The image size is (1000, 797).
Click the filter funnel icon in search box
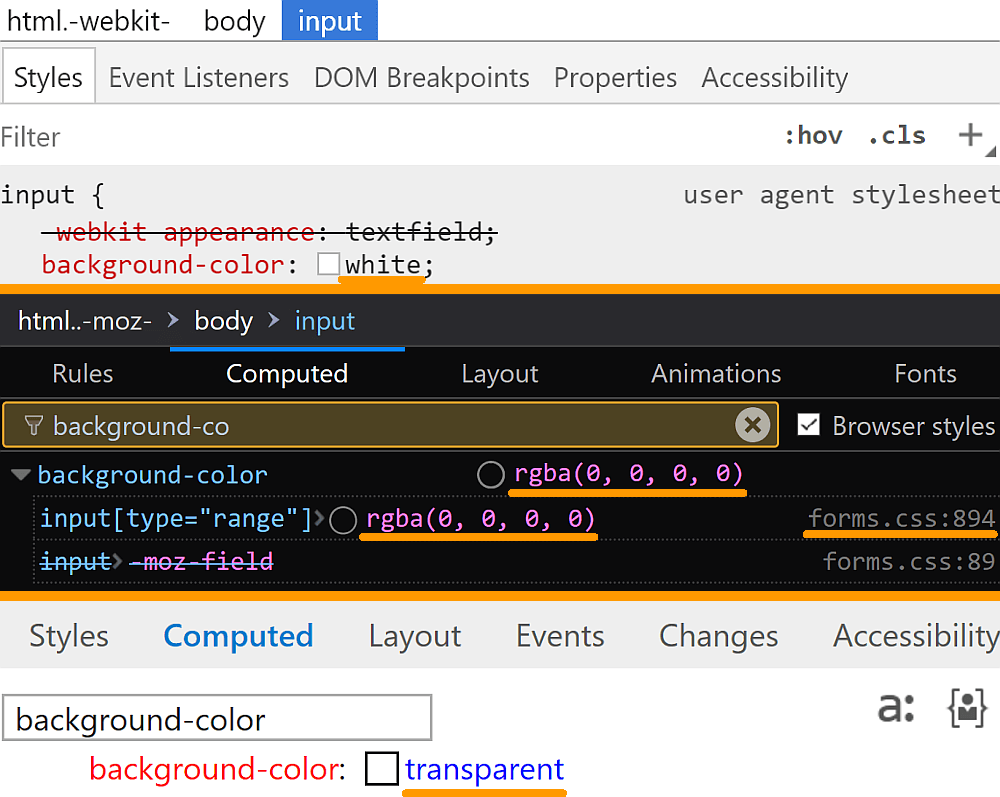pyautogui.click(x=33, y=427)
